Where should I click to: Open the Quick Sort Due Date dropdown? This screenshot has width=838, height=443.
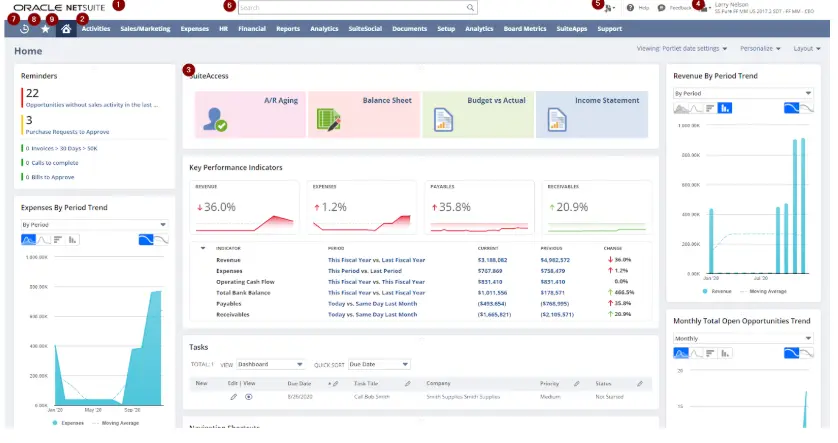pos(379,364)
